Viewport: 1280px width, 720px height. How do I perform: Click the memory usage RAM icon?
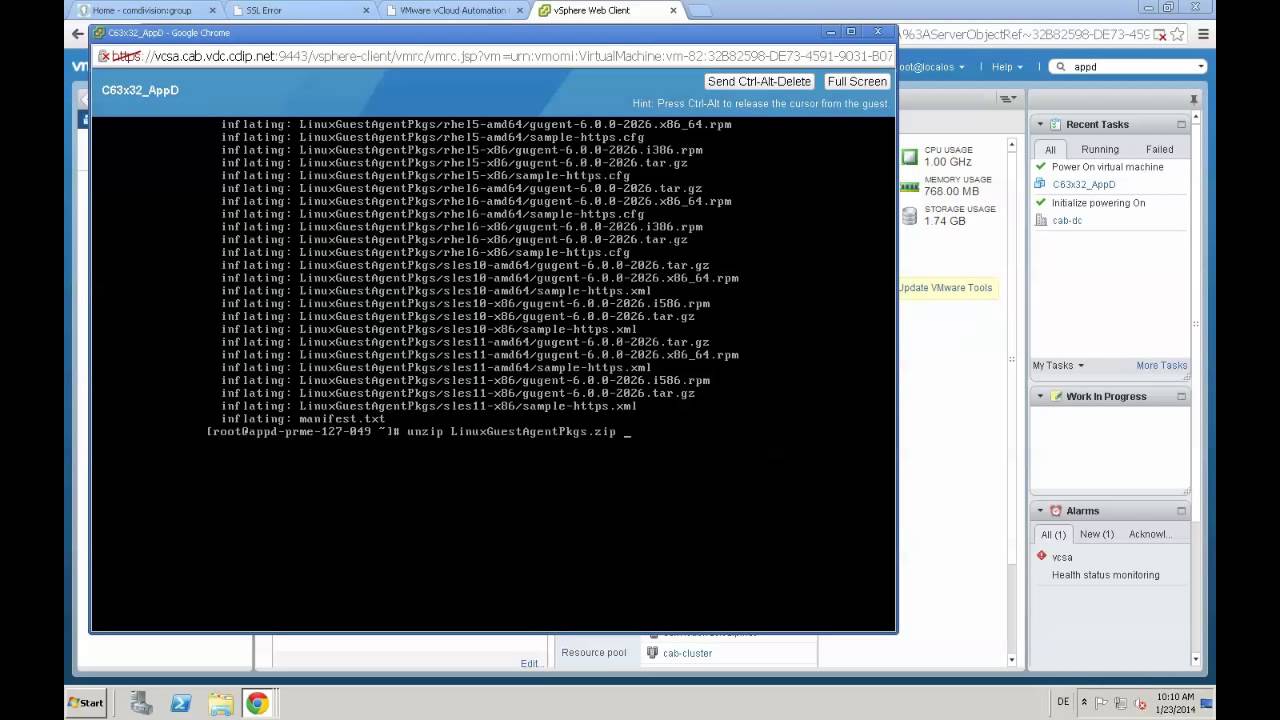[x=909, y=187]
